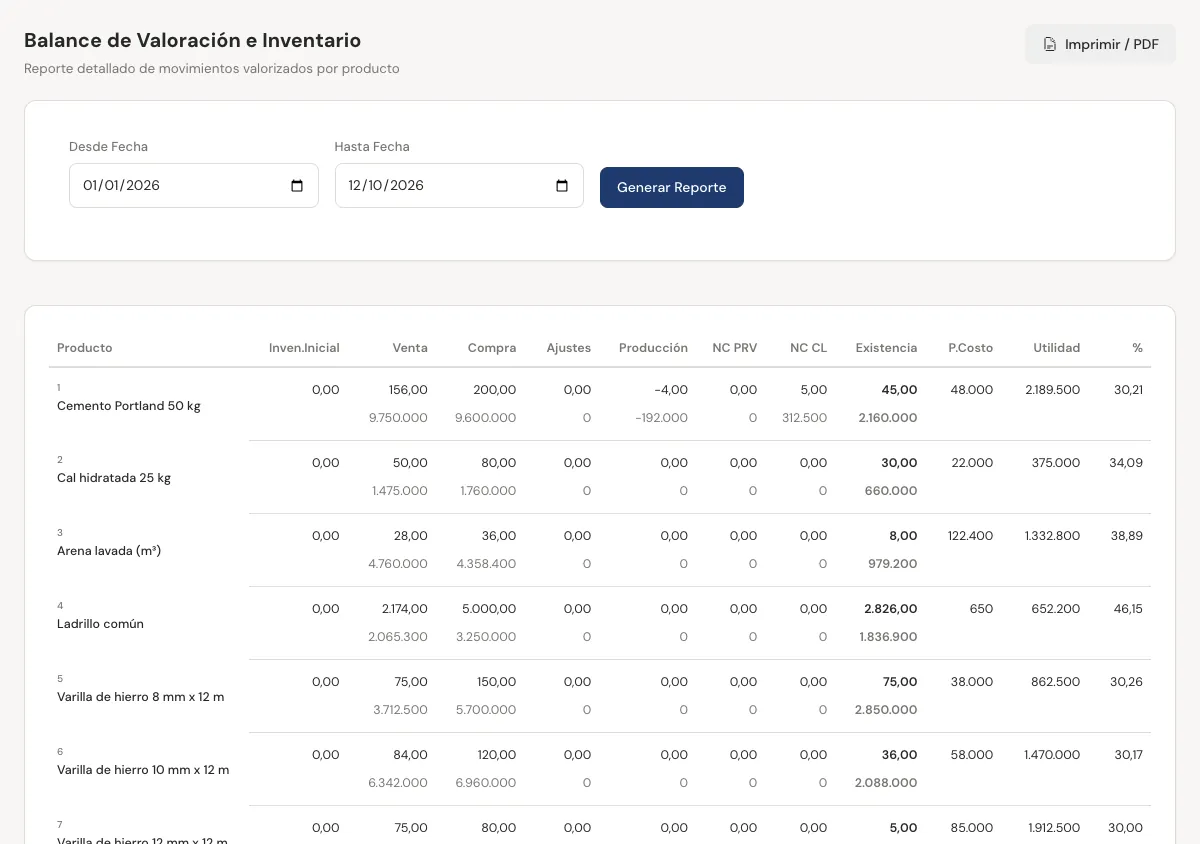Click Cemento Portland purchase quantity 200,00
This screenshot has height=844, width=1200.
495,390
